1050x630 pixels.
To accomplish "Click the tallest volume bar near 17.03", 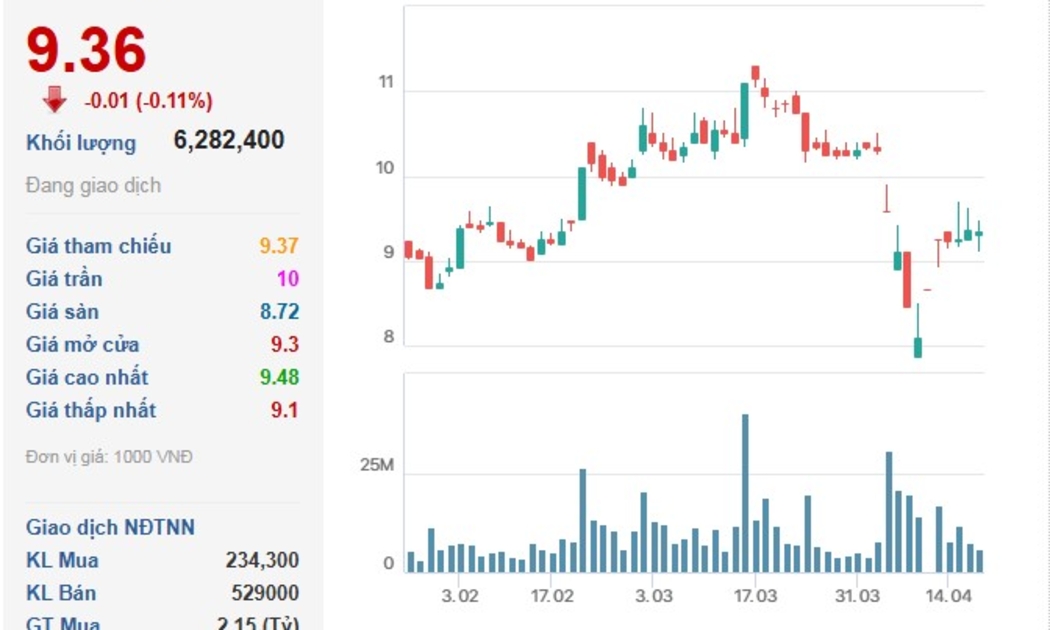I will click(x=745, y=492).
